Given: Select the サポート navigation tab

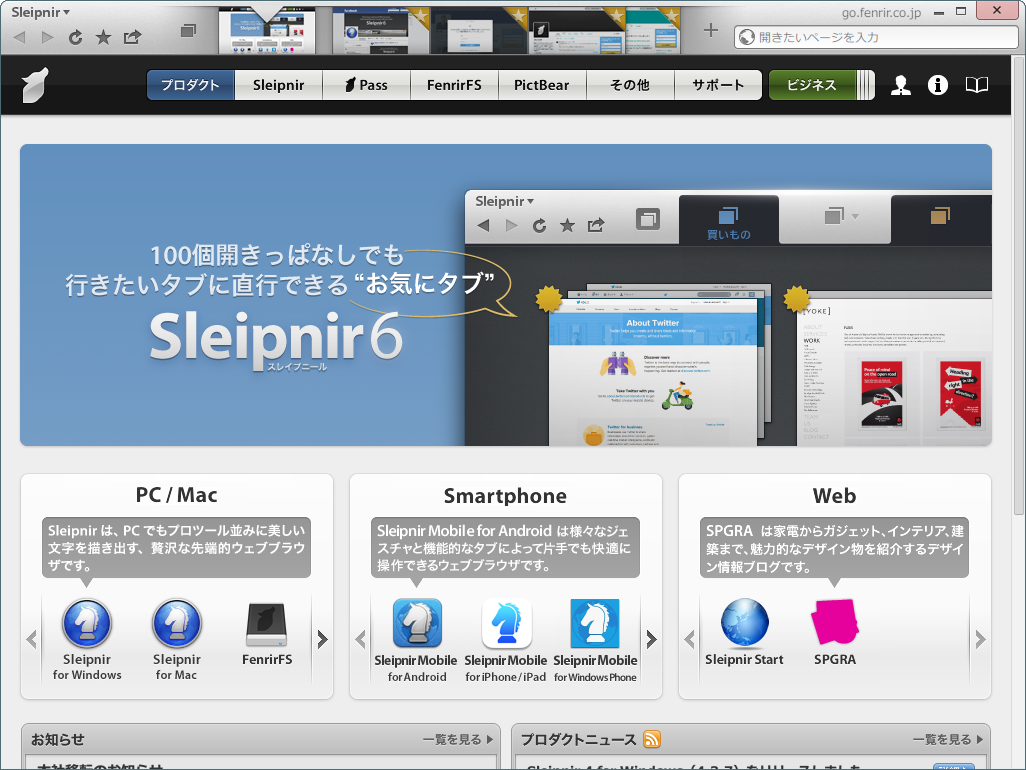Looking at the screenshot, I should point(718,85).
